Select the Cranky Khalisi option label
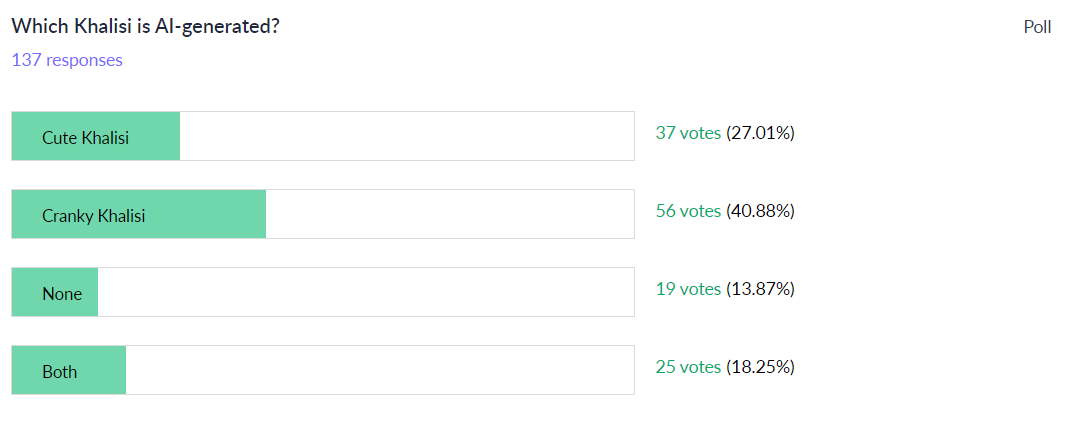Screen dimensions: 1065x423 (93, 215)
